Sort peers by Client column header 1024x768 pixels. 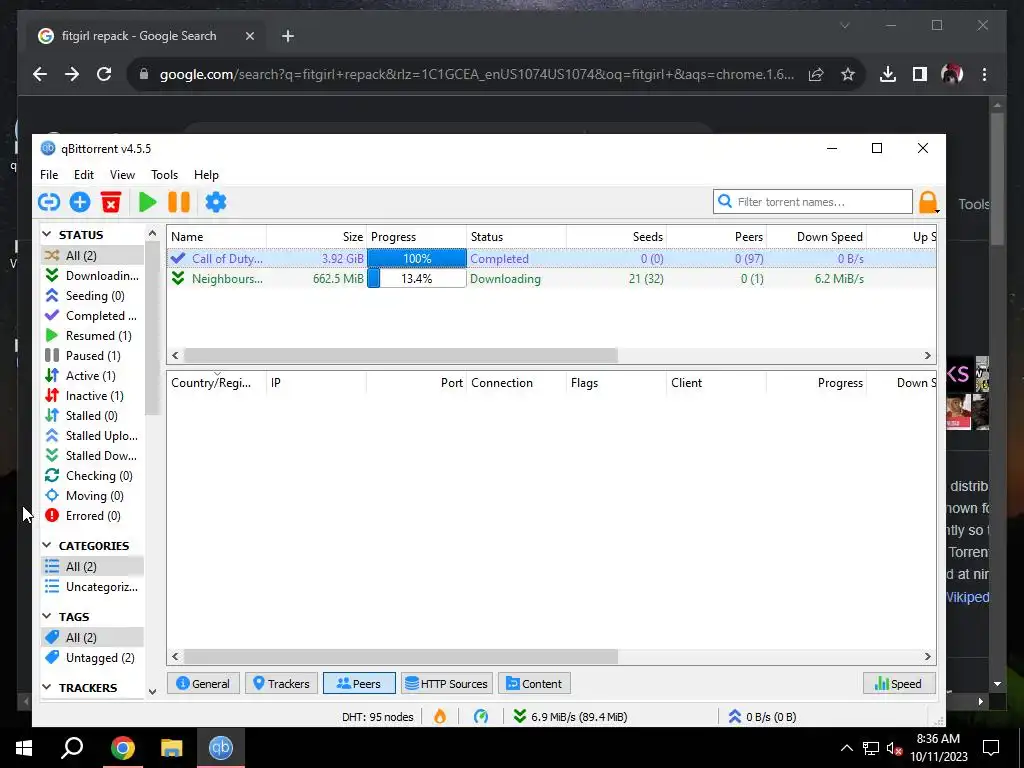pyautogui.click(x=716, y=383)
